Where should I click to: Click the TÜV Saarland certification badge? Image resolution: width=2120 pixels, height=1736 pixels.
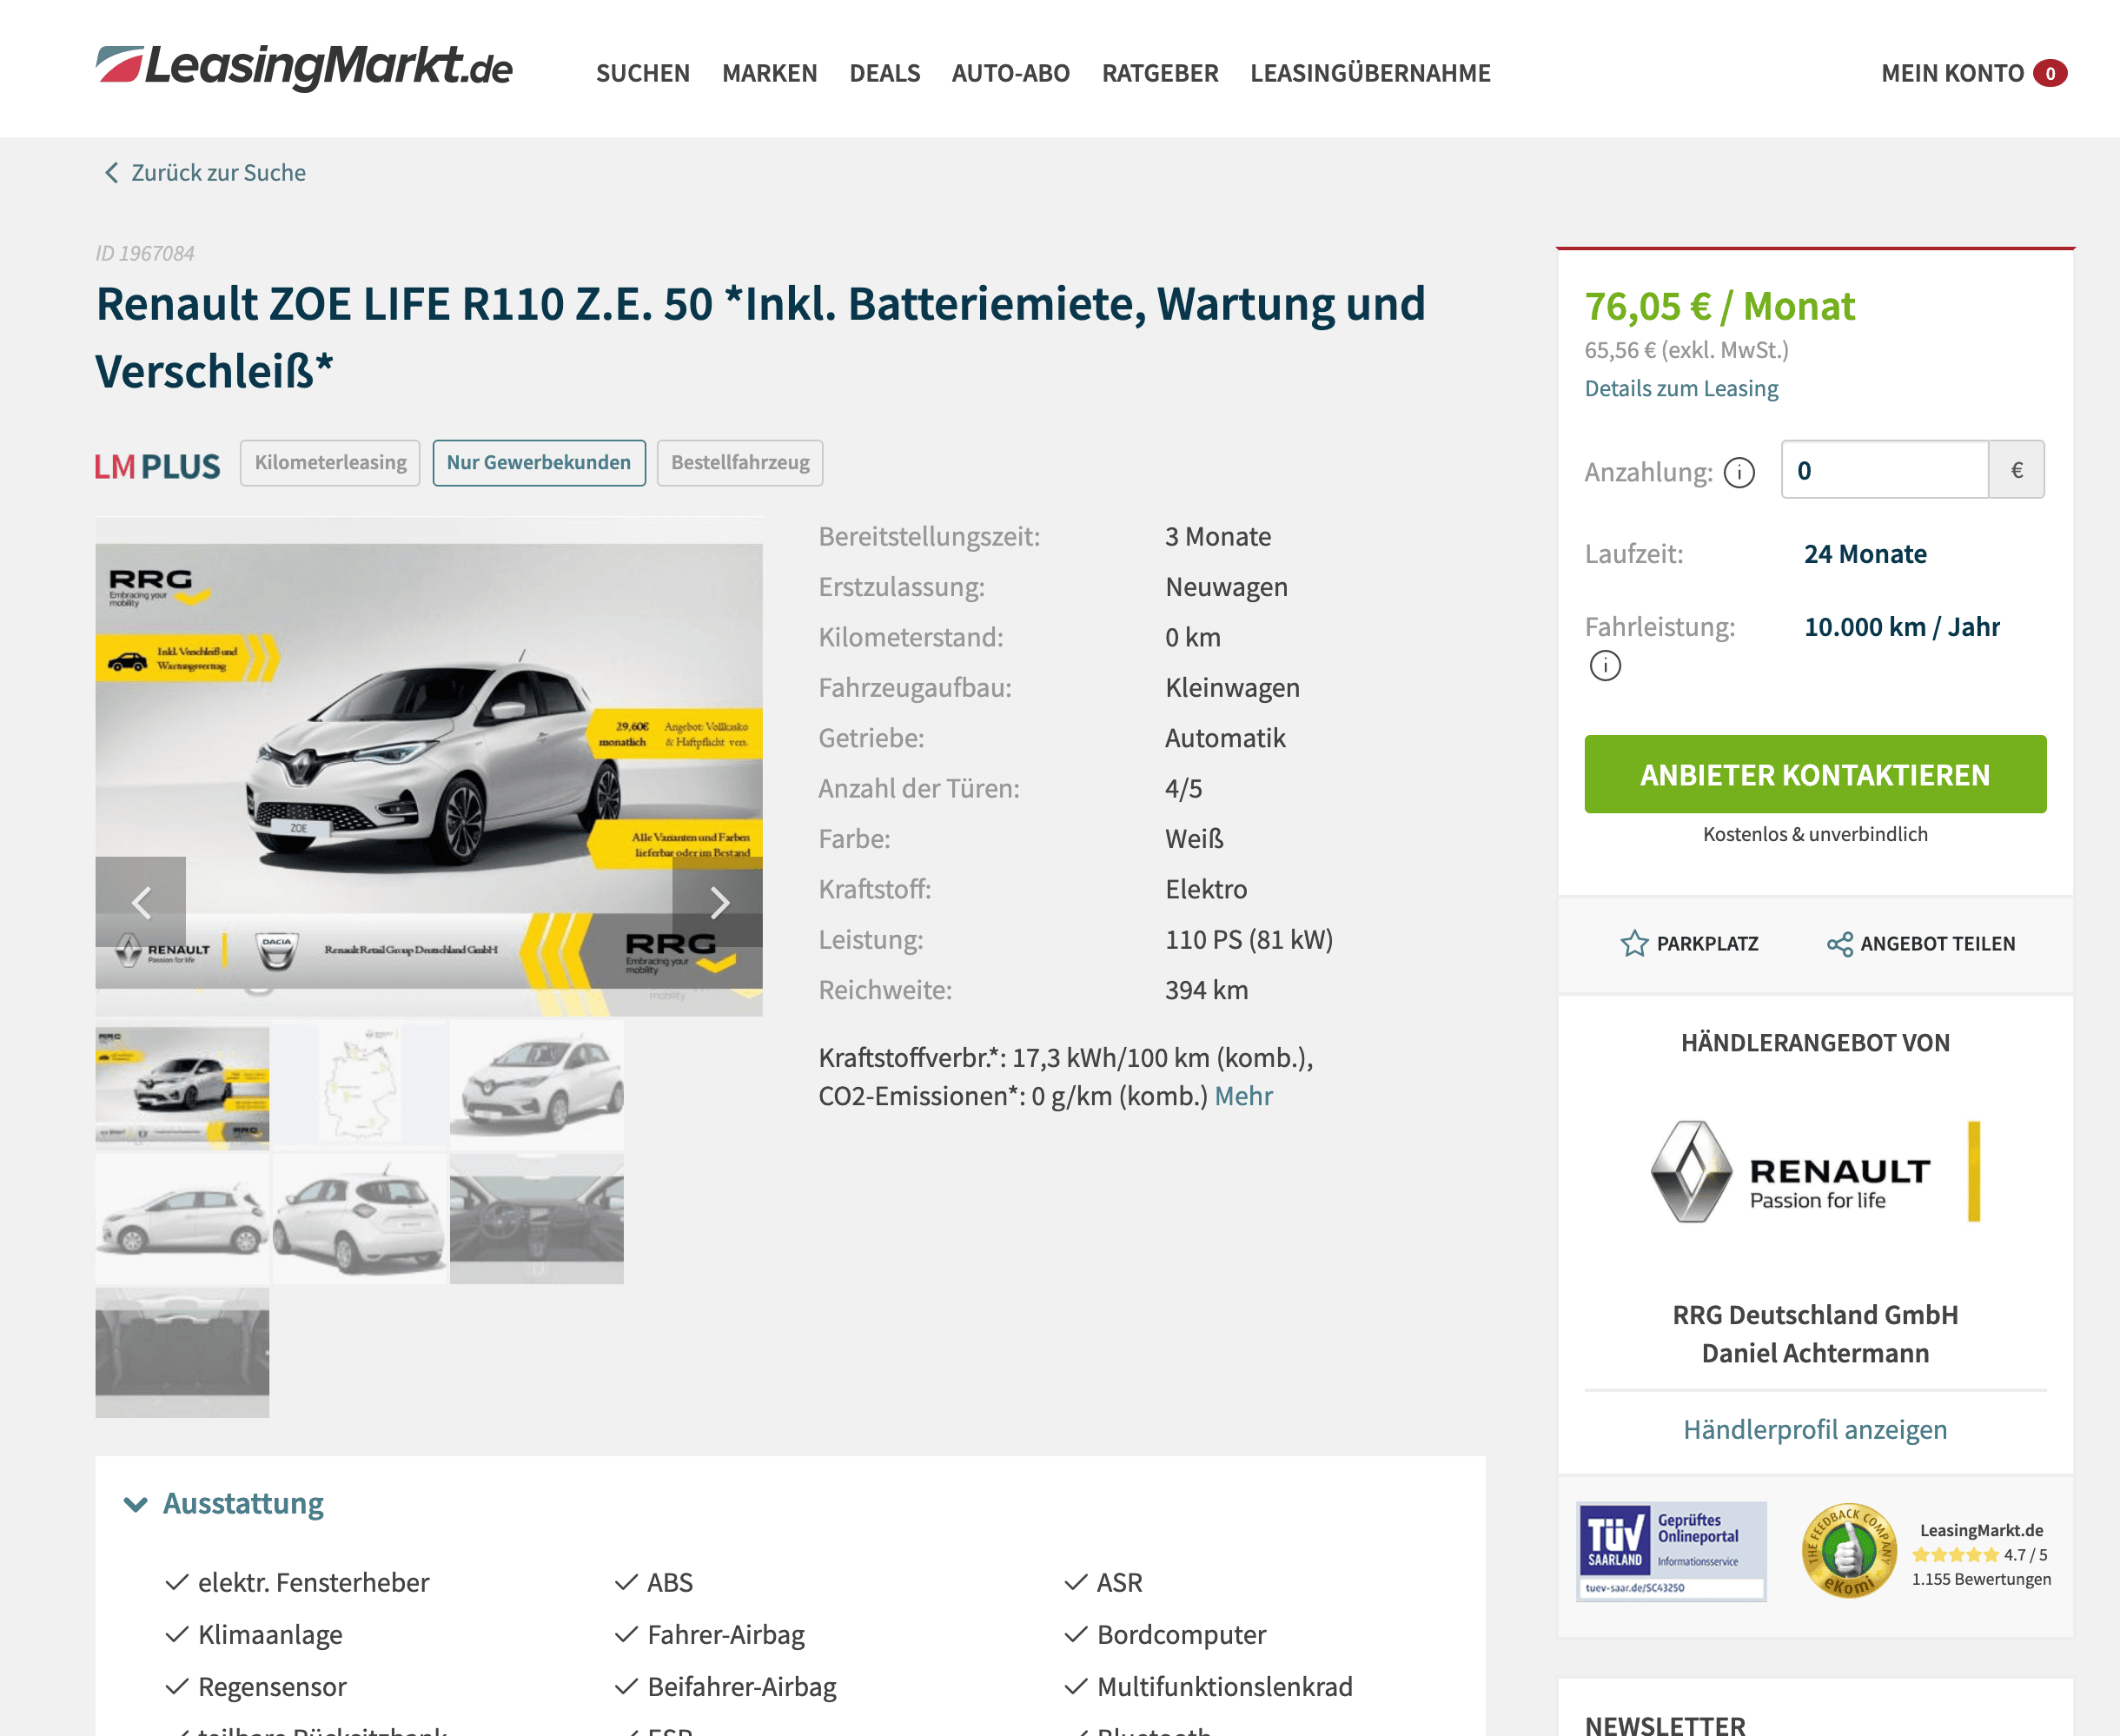pos(1671,1551)
